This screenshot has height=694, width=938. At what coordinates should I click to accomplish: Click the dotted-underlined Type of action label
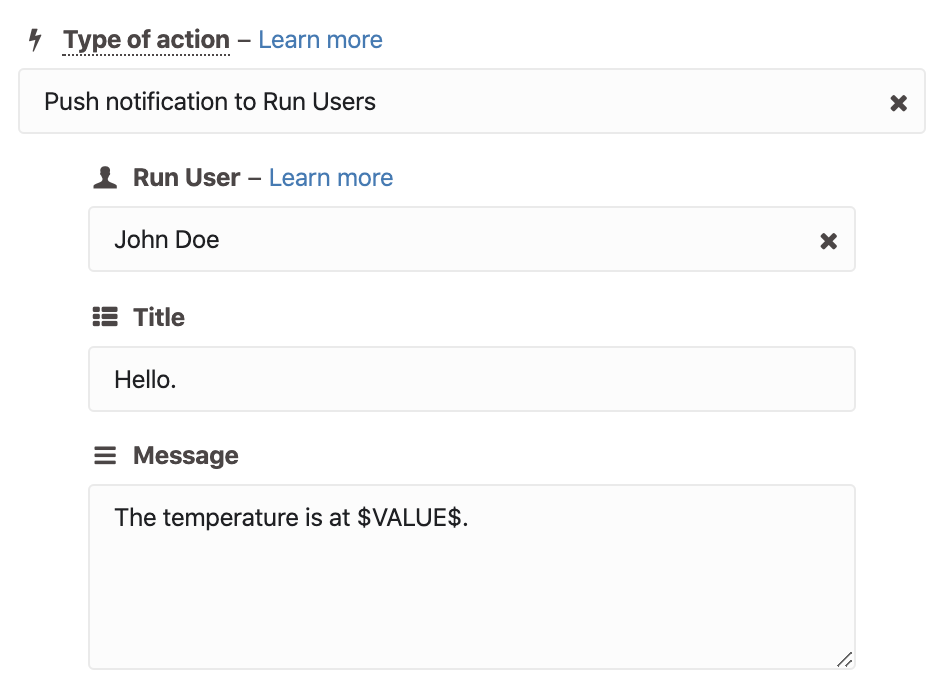point(147,40)
